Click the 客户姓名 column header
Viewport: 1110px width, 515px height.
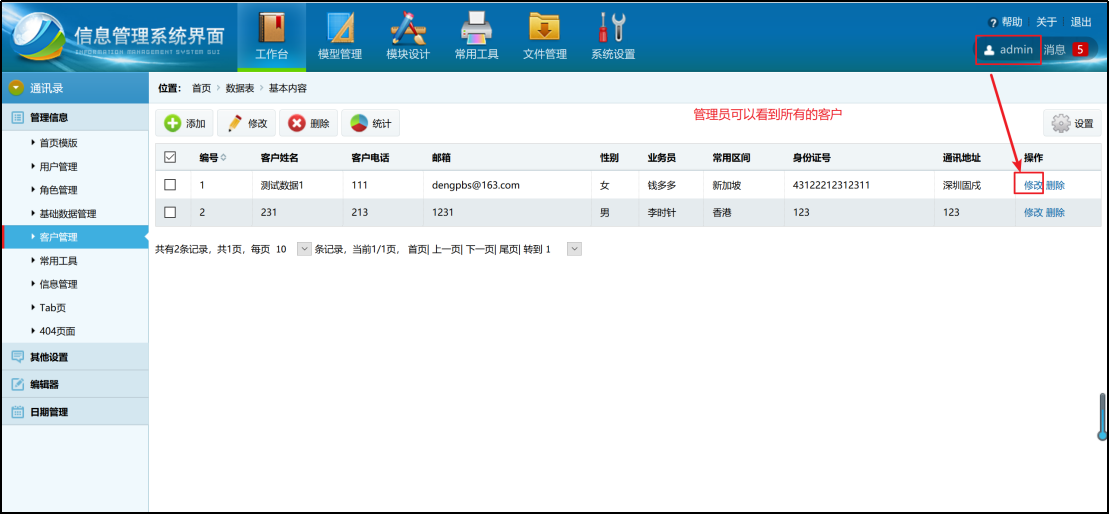pyautogui.click(x=280, y=157)
